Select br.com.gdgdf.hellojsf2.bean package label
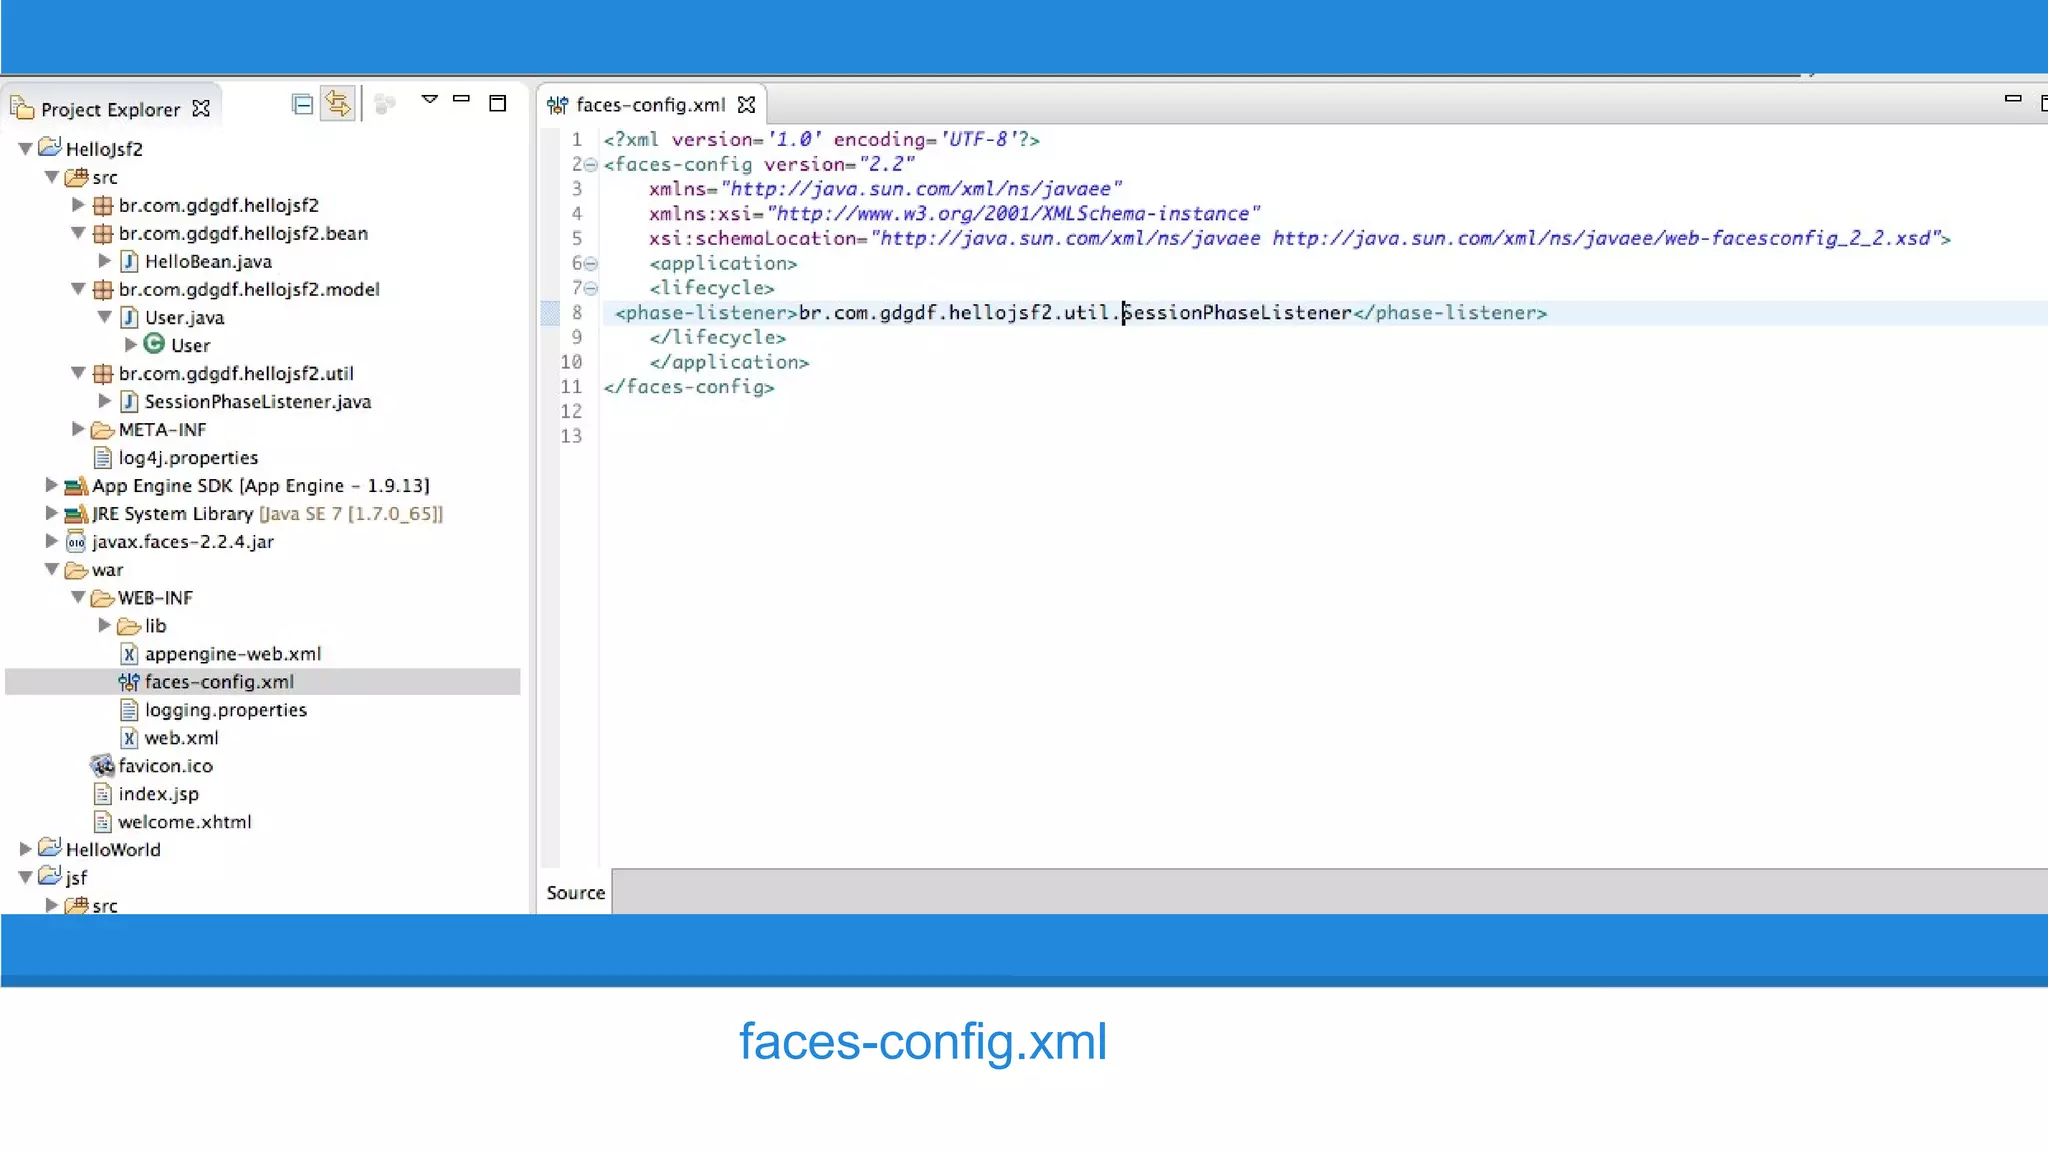Screen dimensions: 2048x1152 click(243, 233)
